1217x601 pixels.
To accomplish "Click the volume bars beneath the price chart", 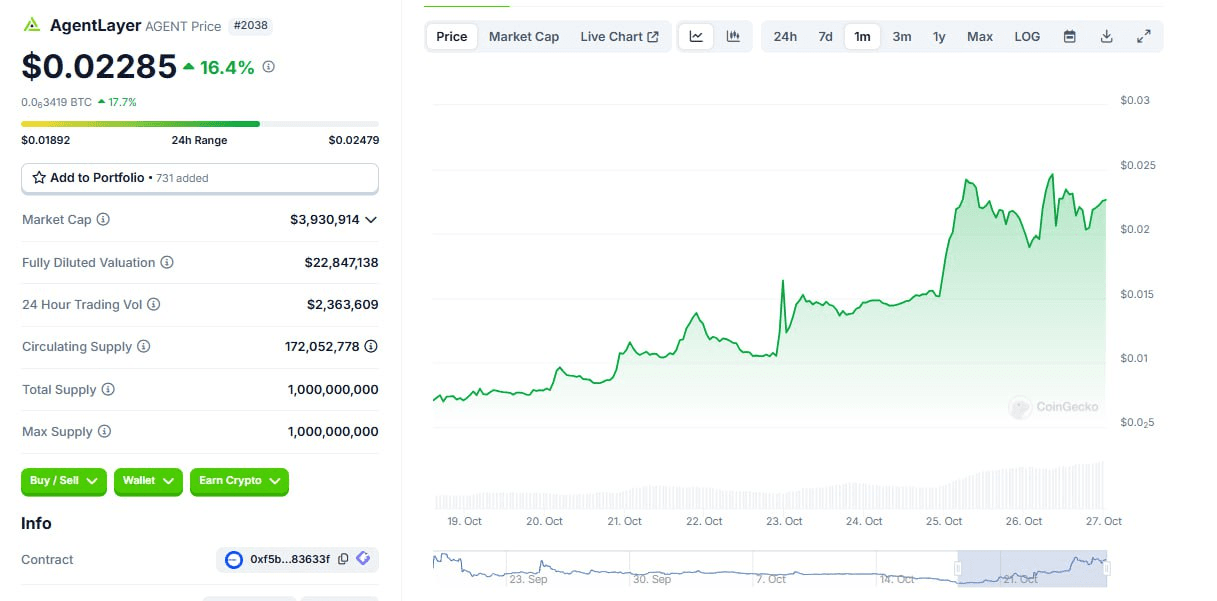I will (x=769, y=487).
